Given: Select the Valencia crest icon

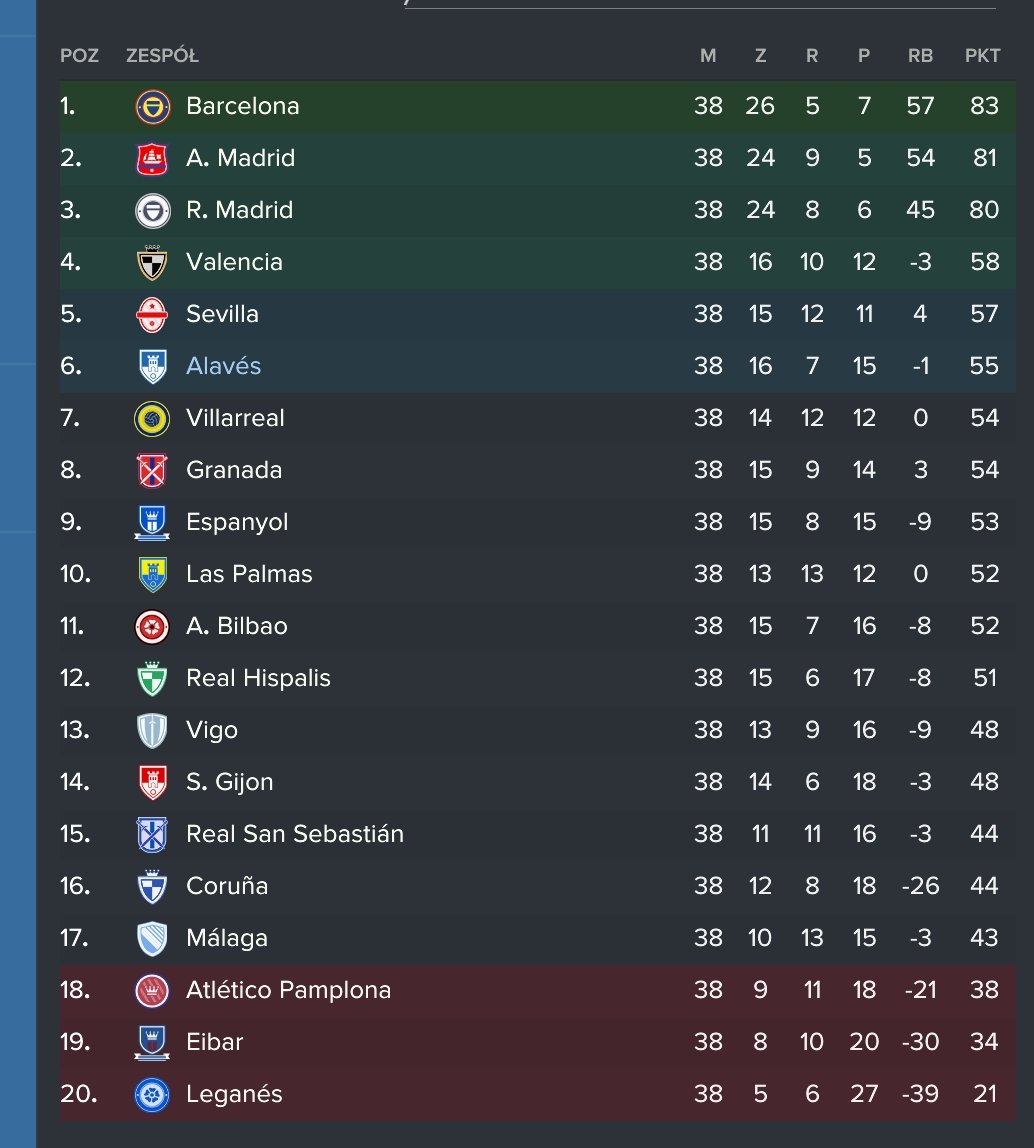Looking at the screenshot, I should (x=152, y=263).
